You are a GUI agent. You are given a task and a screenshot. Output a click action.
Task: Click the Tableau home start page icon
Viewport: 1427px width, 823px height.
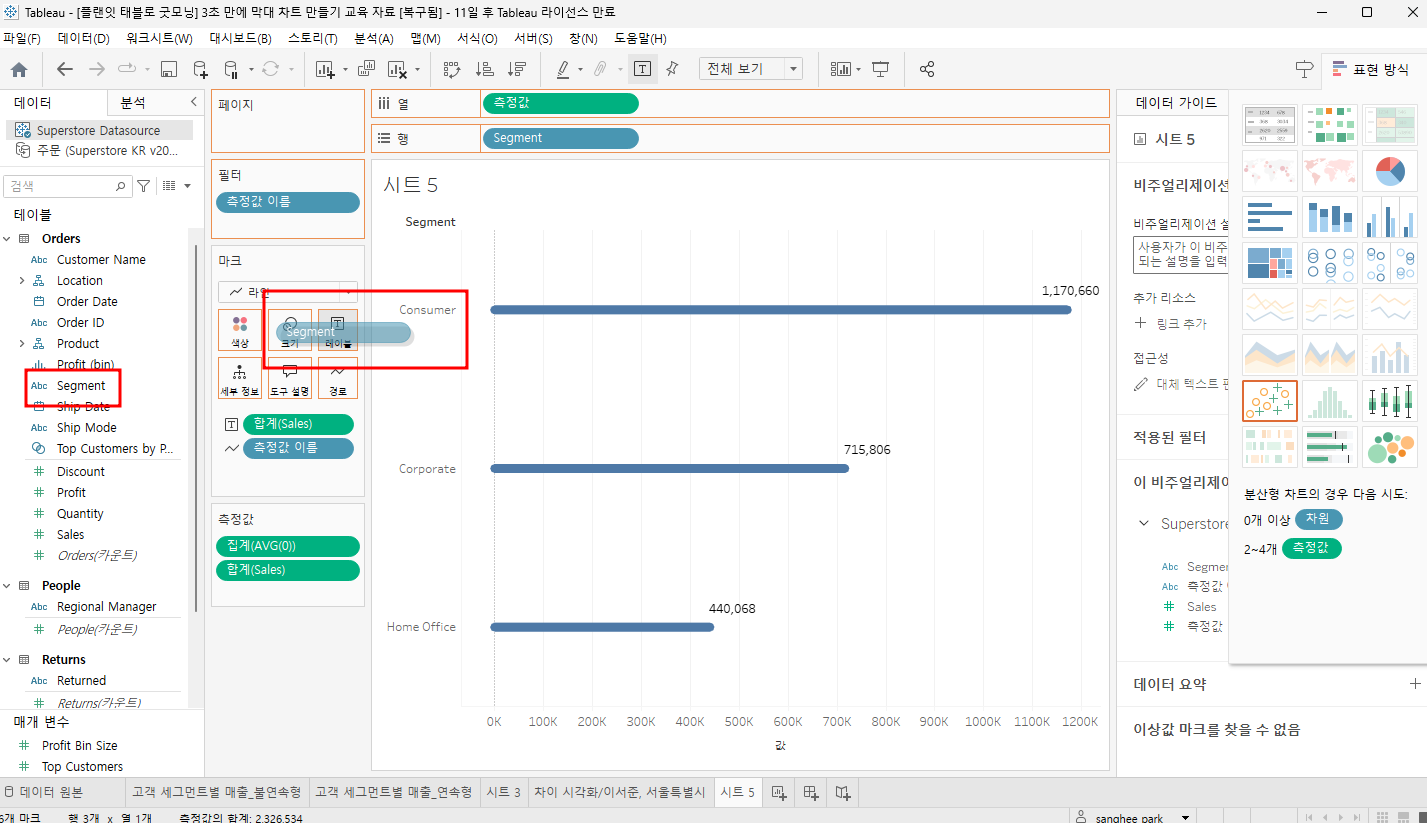[19, 69]
